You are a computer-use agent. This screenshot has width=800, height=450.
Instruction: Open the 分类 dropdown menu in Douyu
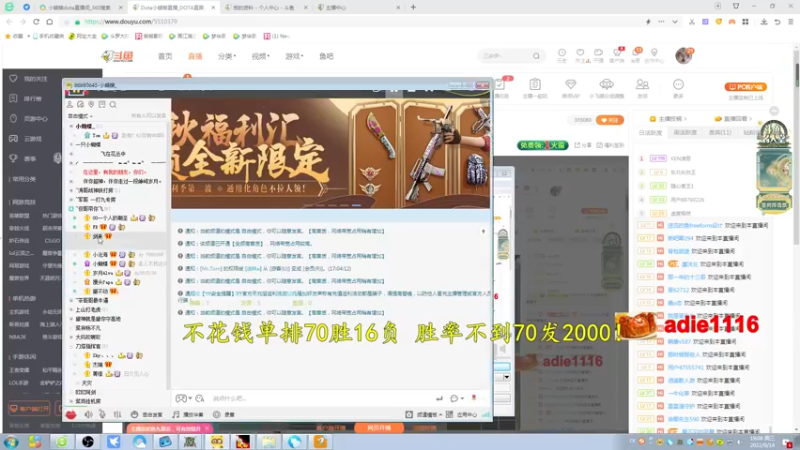pyautogui.click(x=227, y=56)
